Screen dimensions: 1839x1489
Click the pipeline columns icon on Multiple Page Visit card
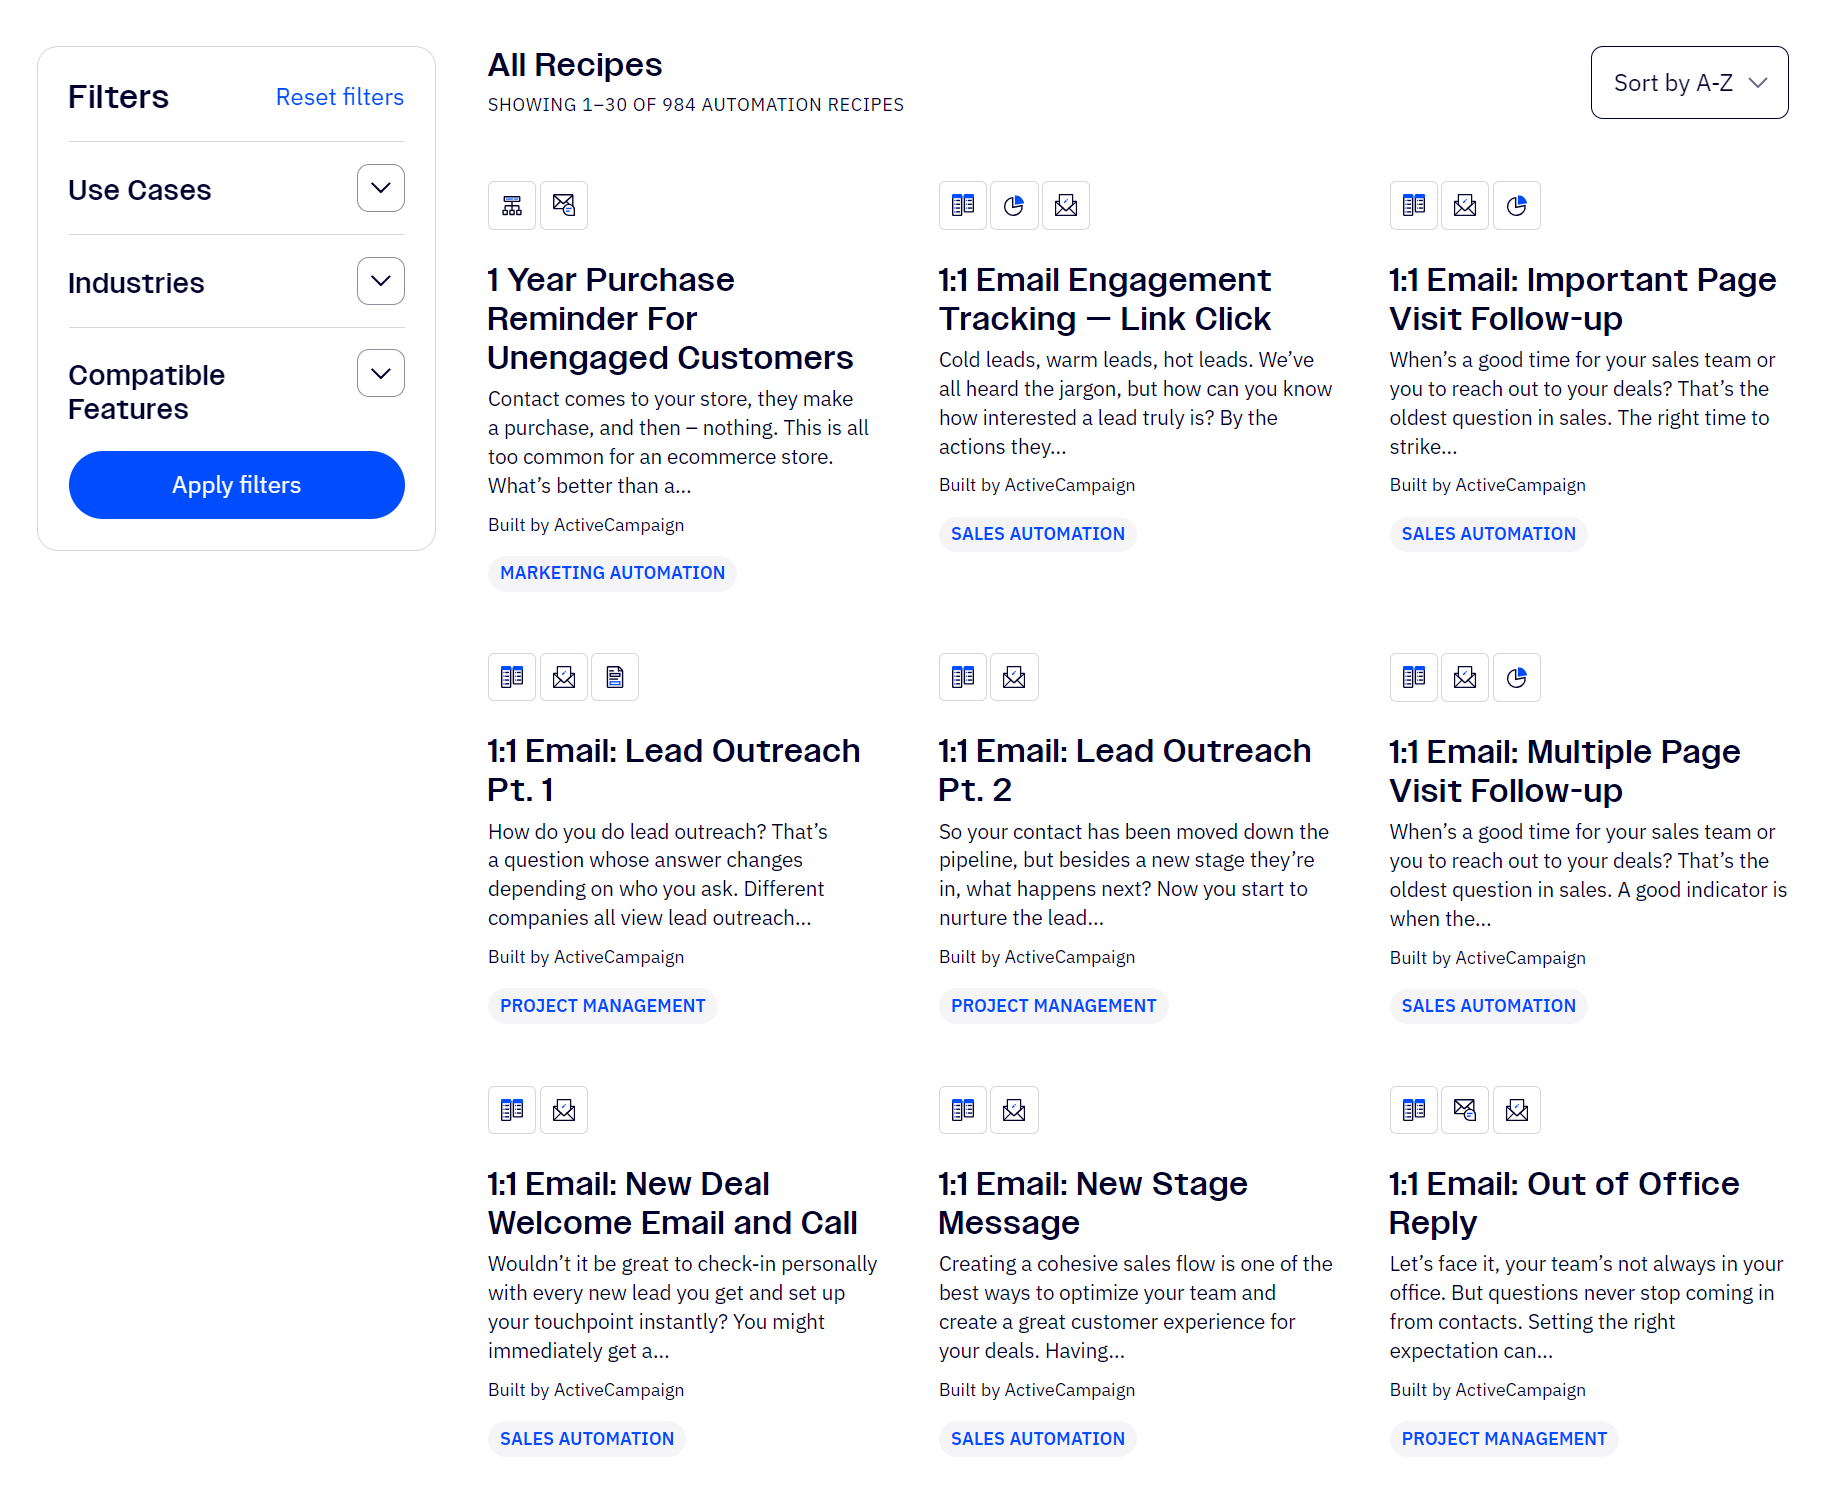click(1414, 677)
